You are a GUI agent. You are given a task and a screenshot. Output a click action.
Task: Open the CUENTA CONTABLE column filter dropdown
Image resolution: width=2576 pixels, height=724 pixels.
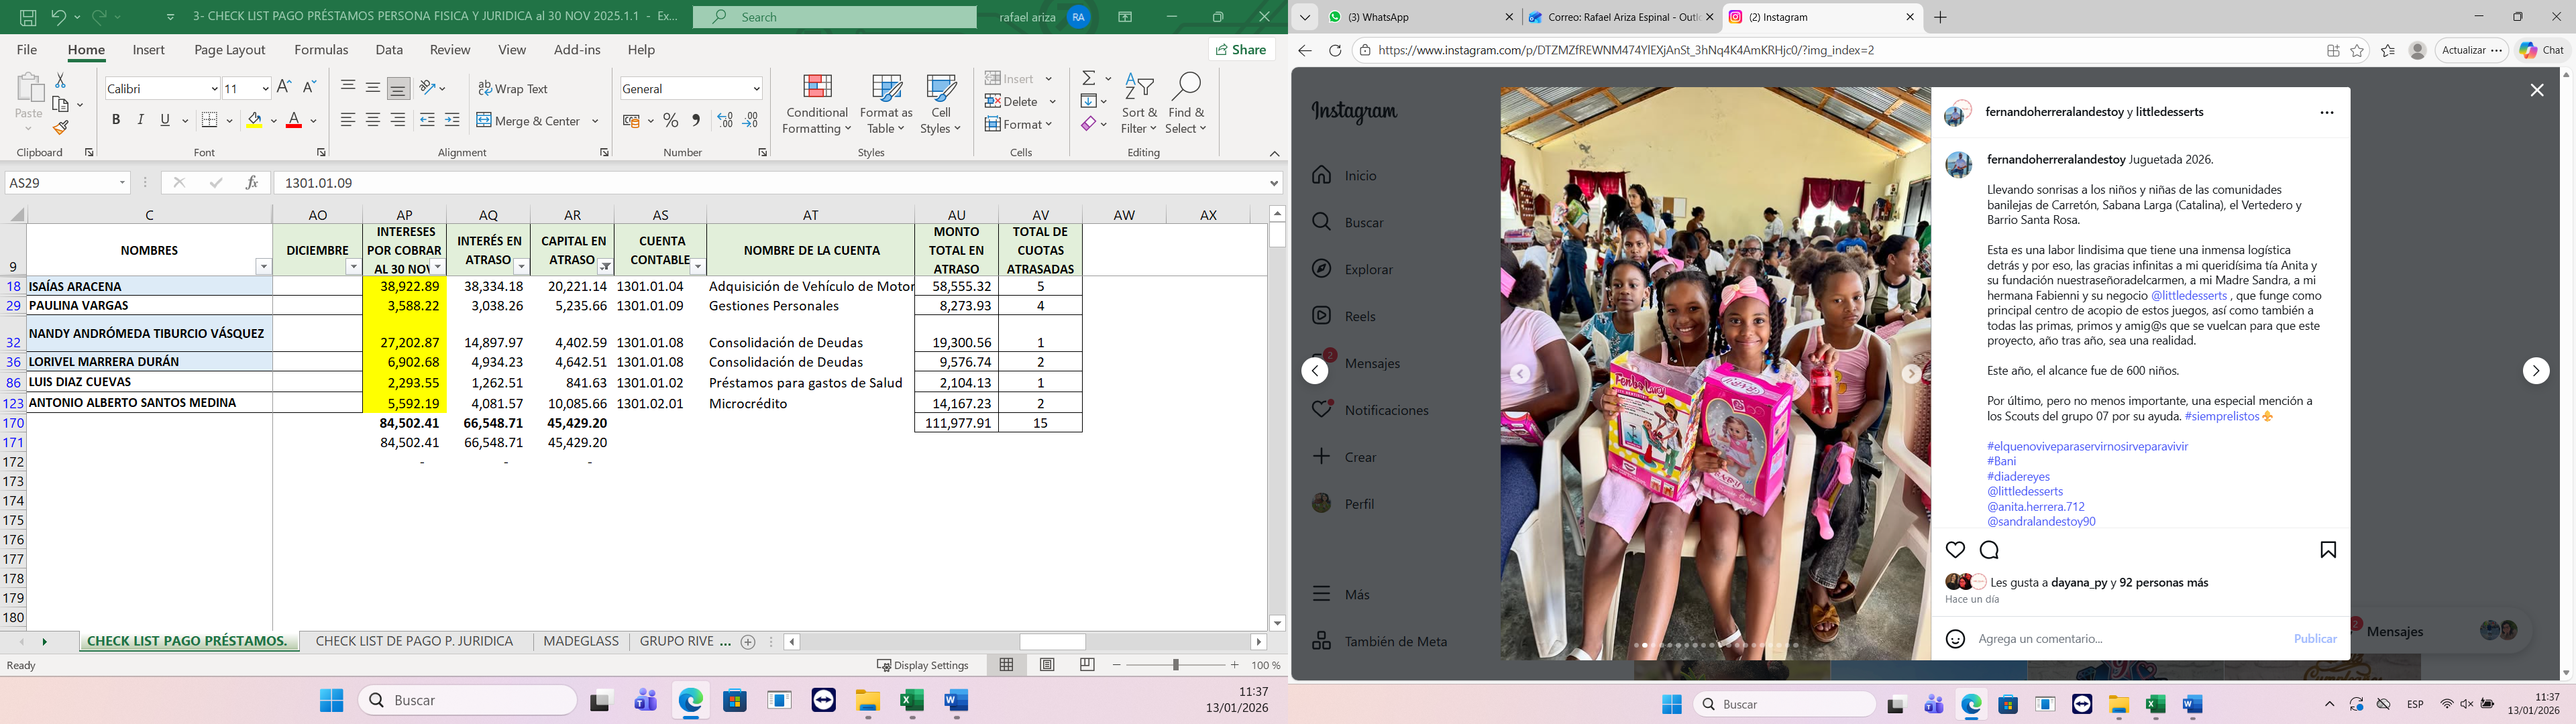pyautogui.click(x=698, y=267)
